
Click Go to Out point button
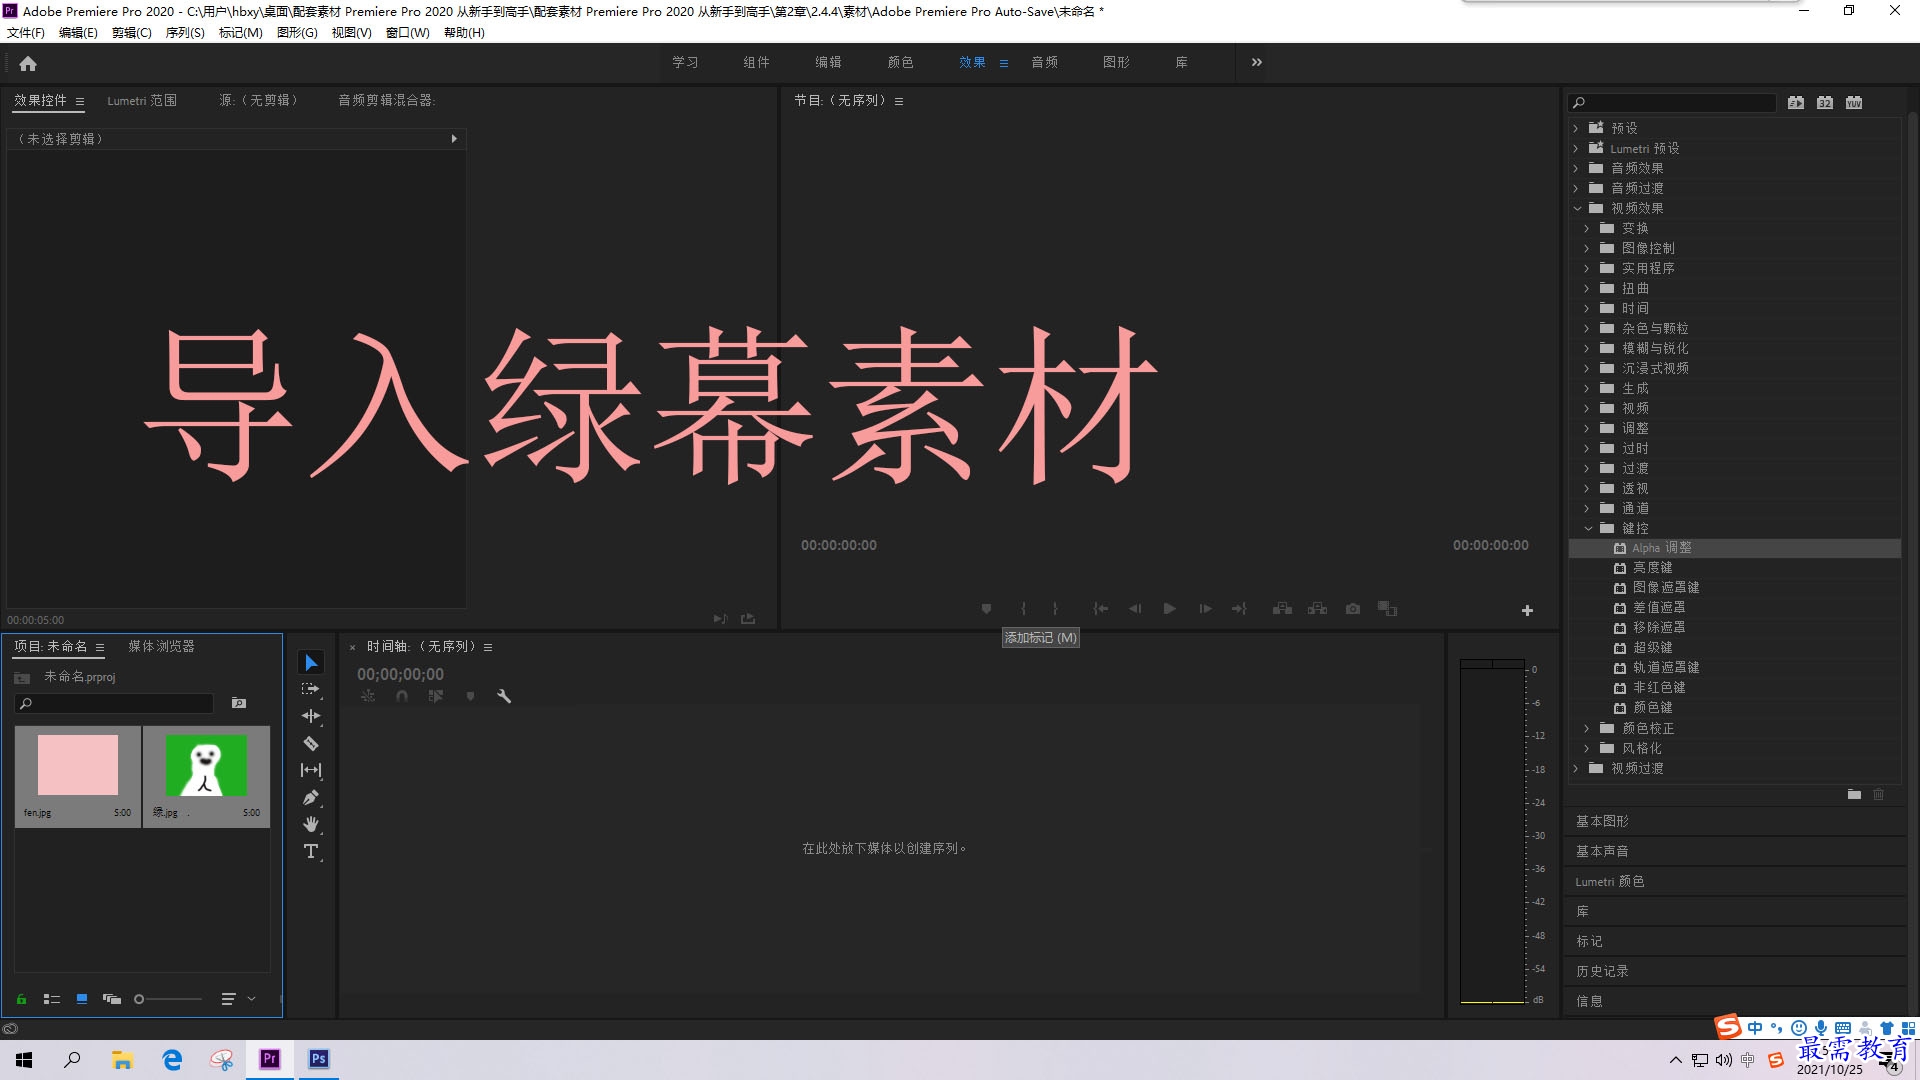coord(1239,608)
